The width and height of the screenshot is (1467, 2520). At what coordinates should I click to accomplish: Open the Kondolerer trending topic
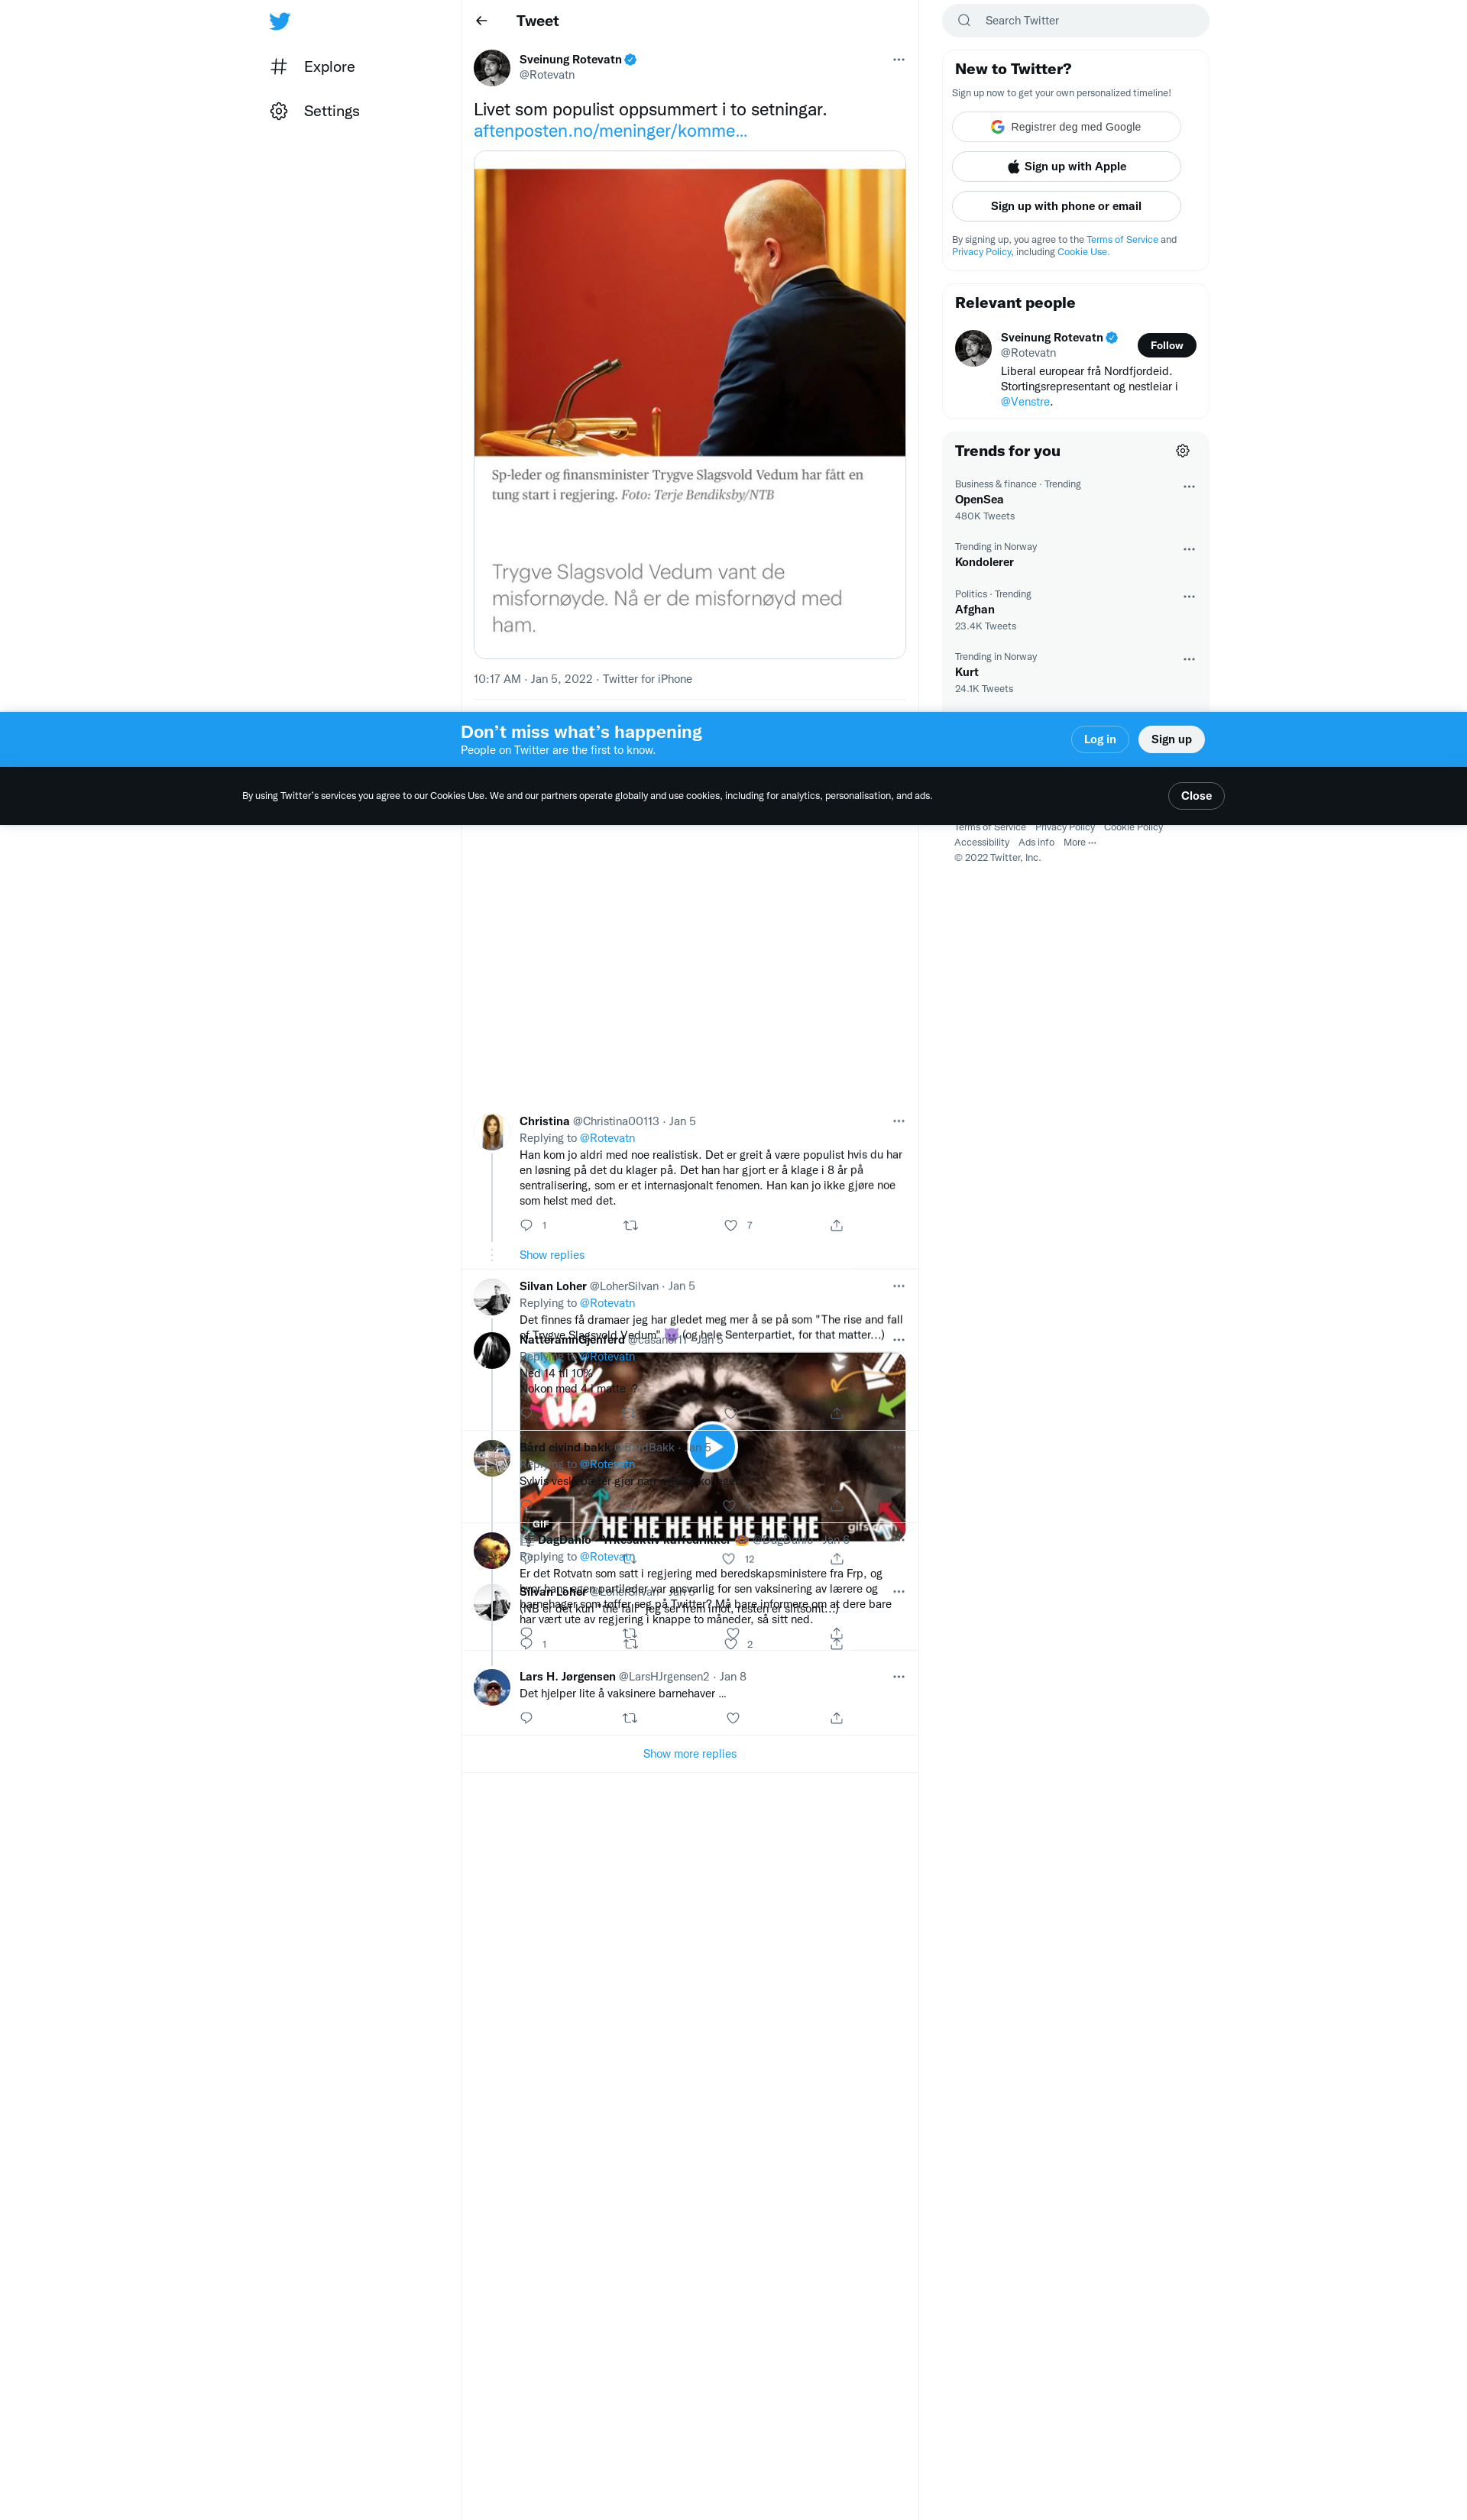pyautogui.click(x=984, y=562)
